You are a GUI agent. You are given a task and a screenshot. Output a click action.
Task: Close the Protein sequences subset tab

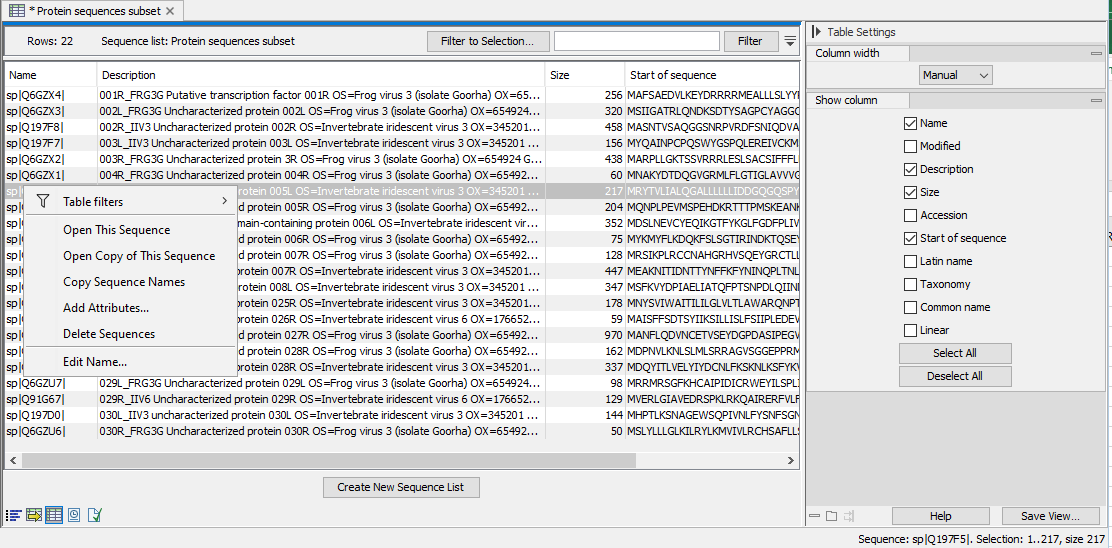pyautogui.click(x=170, y=10)
